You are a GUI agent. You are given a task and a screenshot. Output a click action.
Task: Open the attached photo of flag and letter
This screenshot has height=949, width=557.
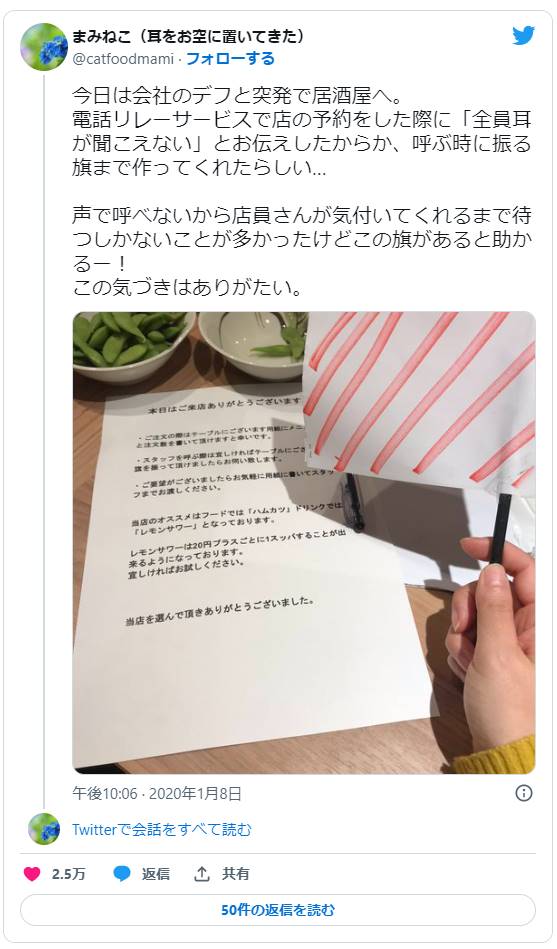[304, 543]
